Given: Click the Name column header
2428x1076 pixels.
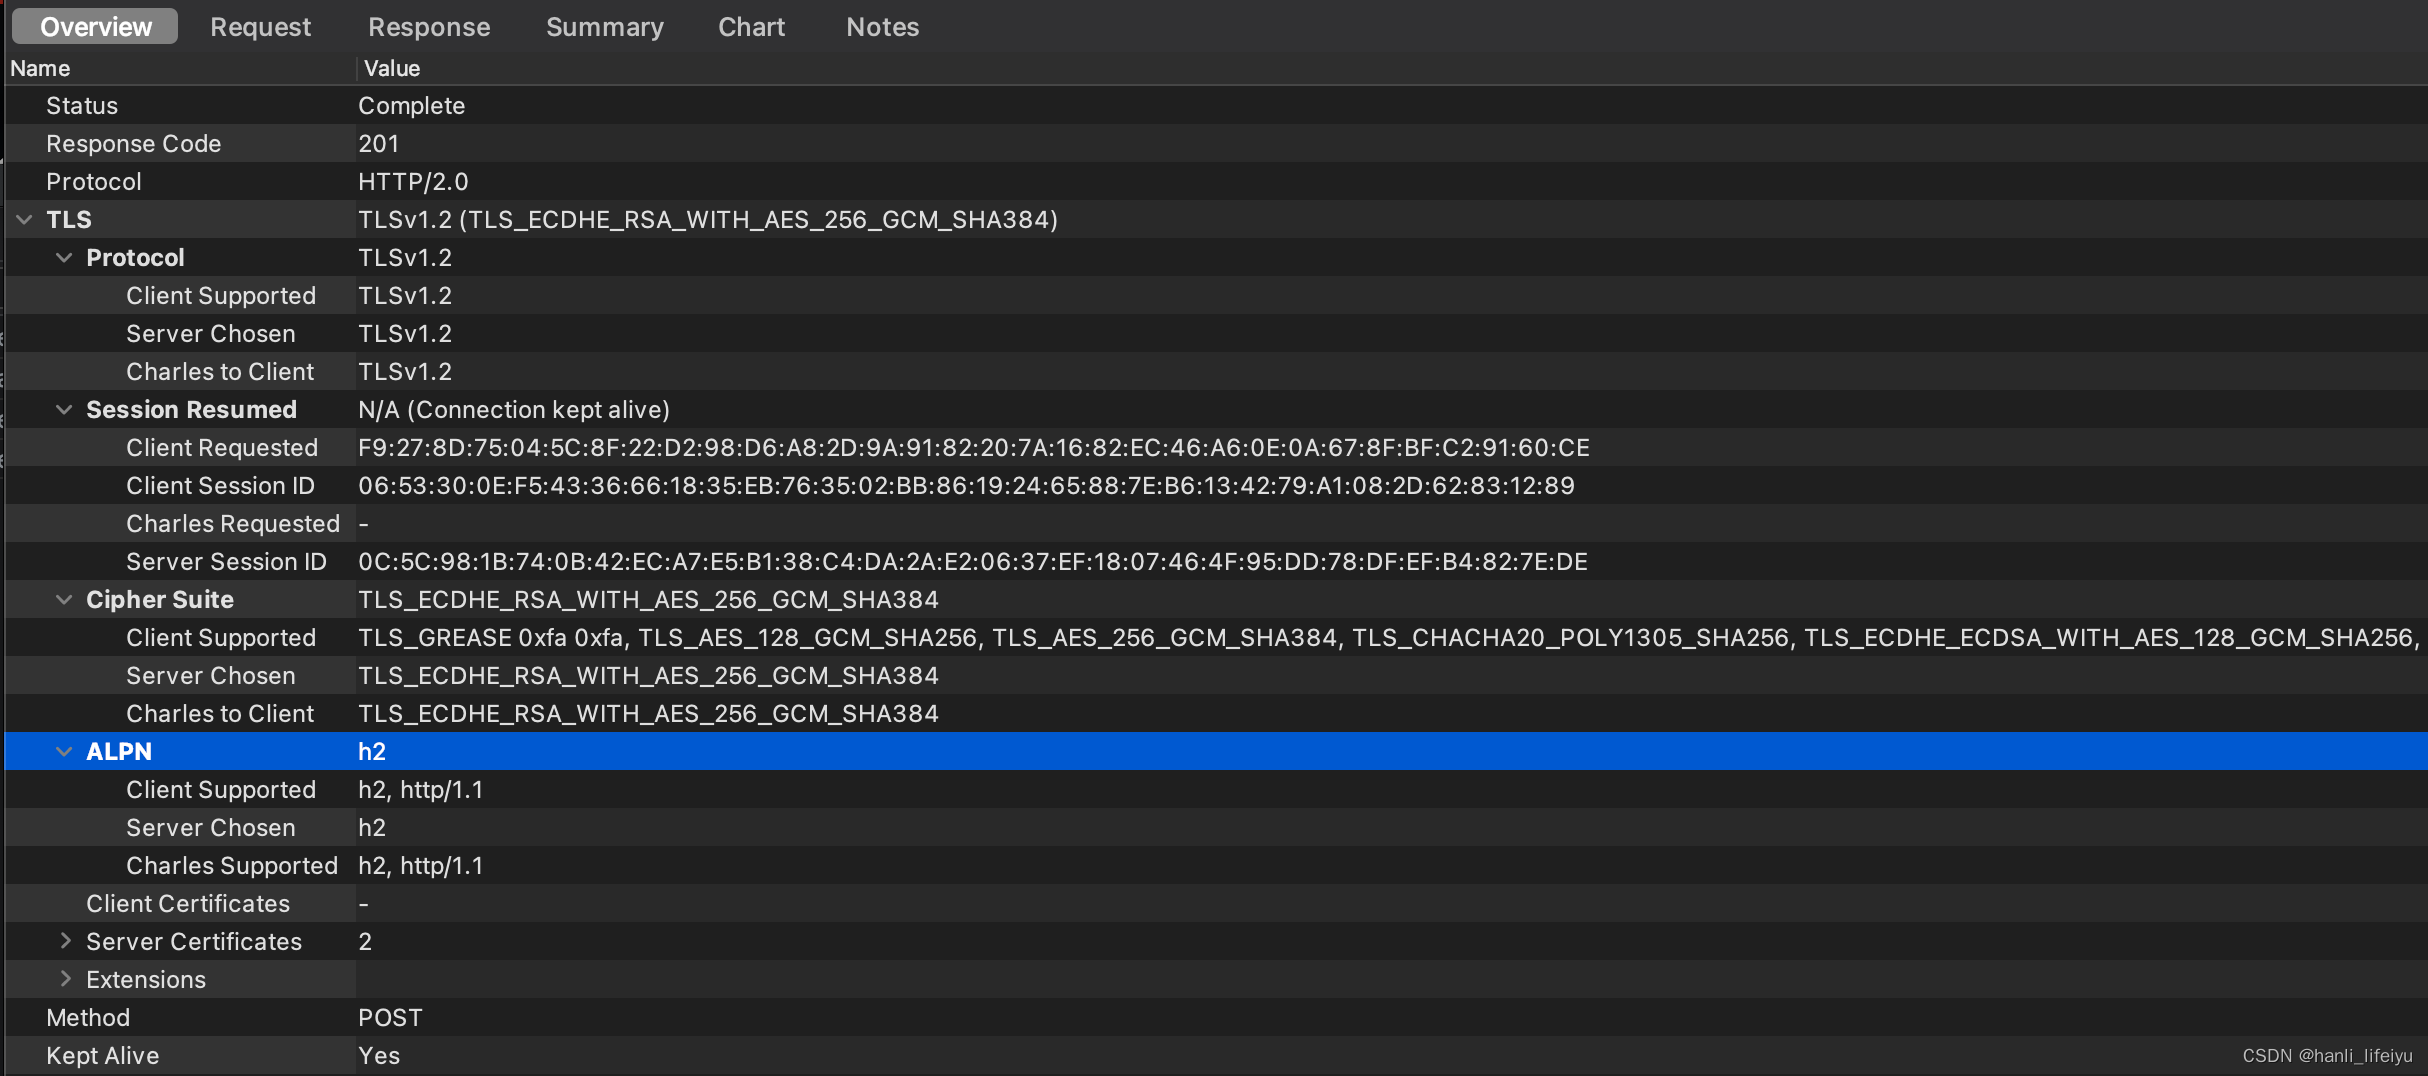Looking at the screenshot, I should 40,68.
